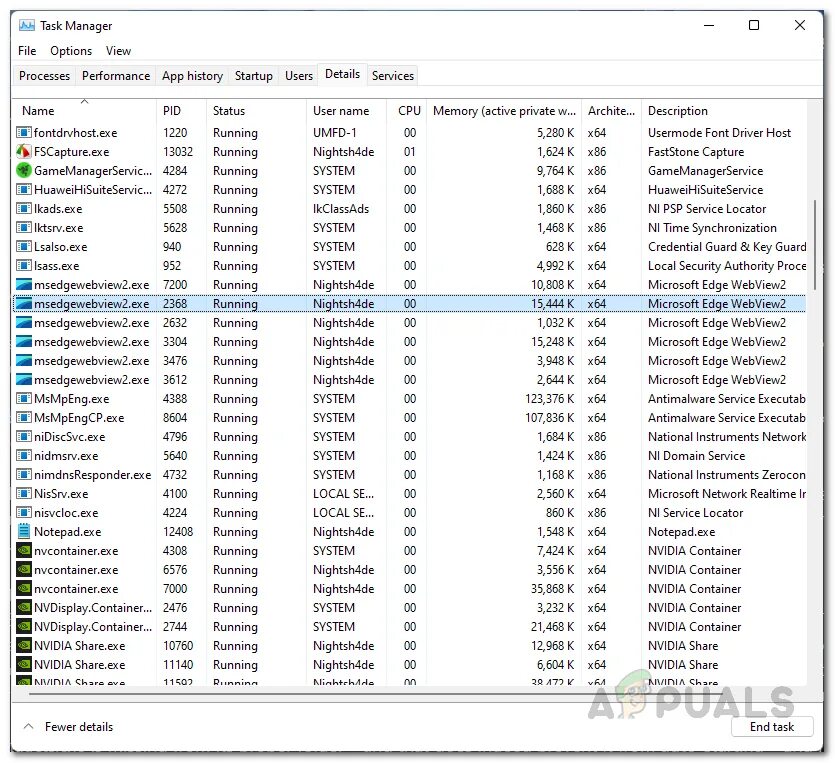Click icon of msedgewebview2.exe PID 7200

pyautogui.click(x=23, y=284)
